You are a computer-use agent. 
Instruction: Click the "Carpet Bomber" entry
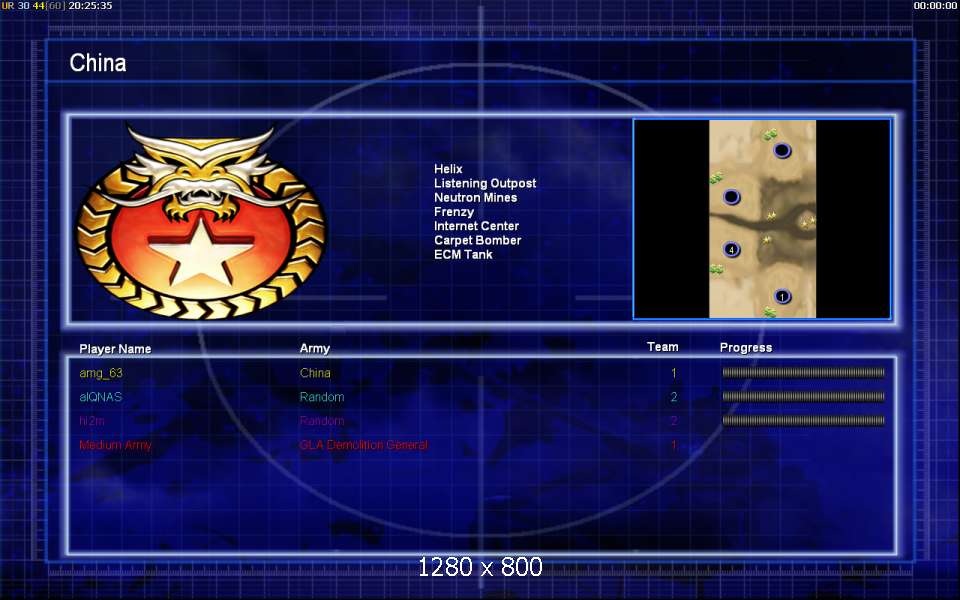(x=478, y=240)
